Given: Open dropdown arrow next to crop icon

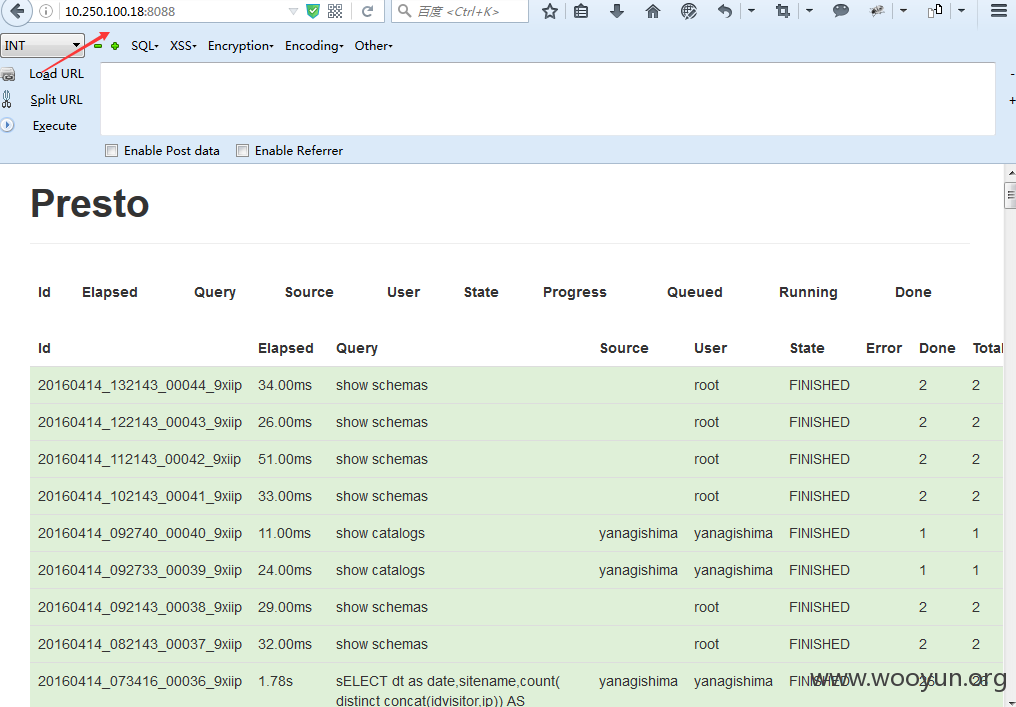Looking at the screenshot, I should tap(809, 11).
